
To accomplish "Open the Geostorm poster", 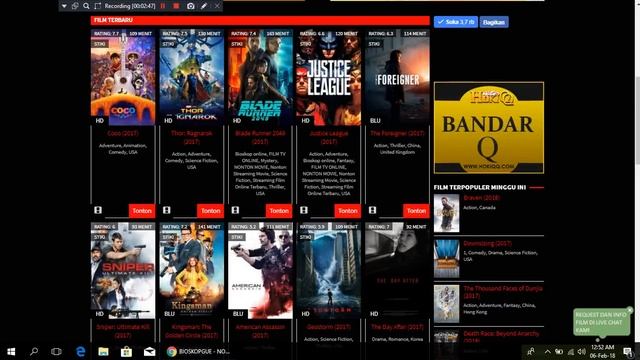I will 329,271.
